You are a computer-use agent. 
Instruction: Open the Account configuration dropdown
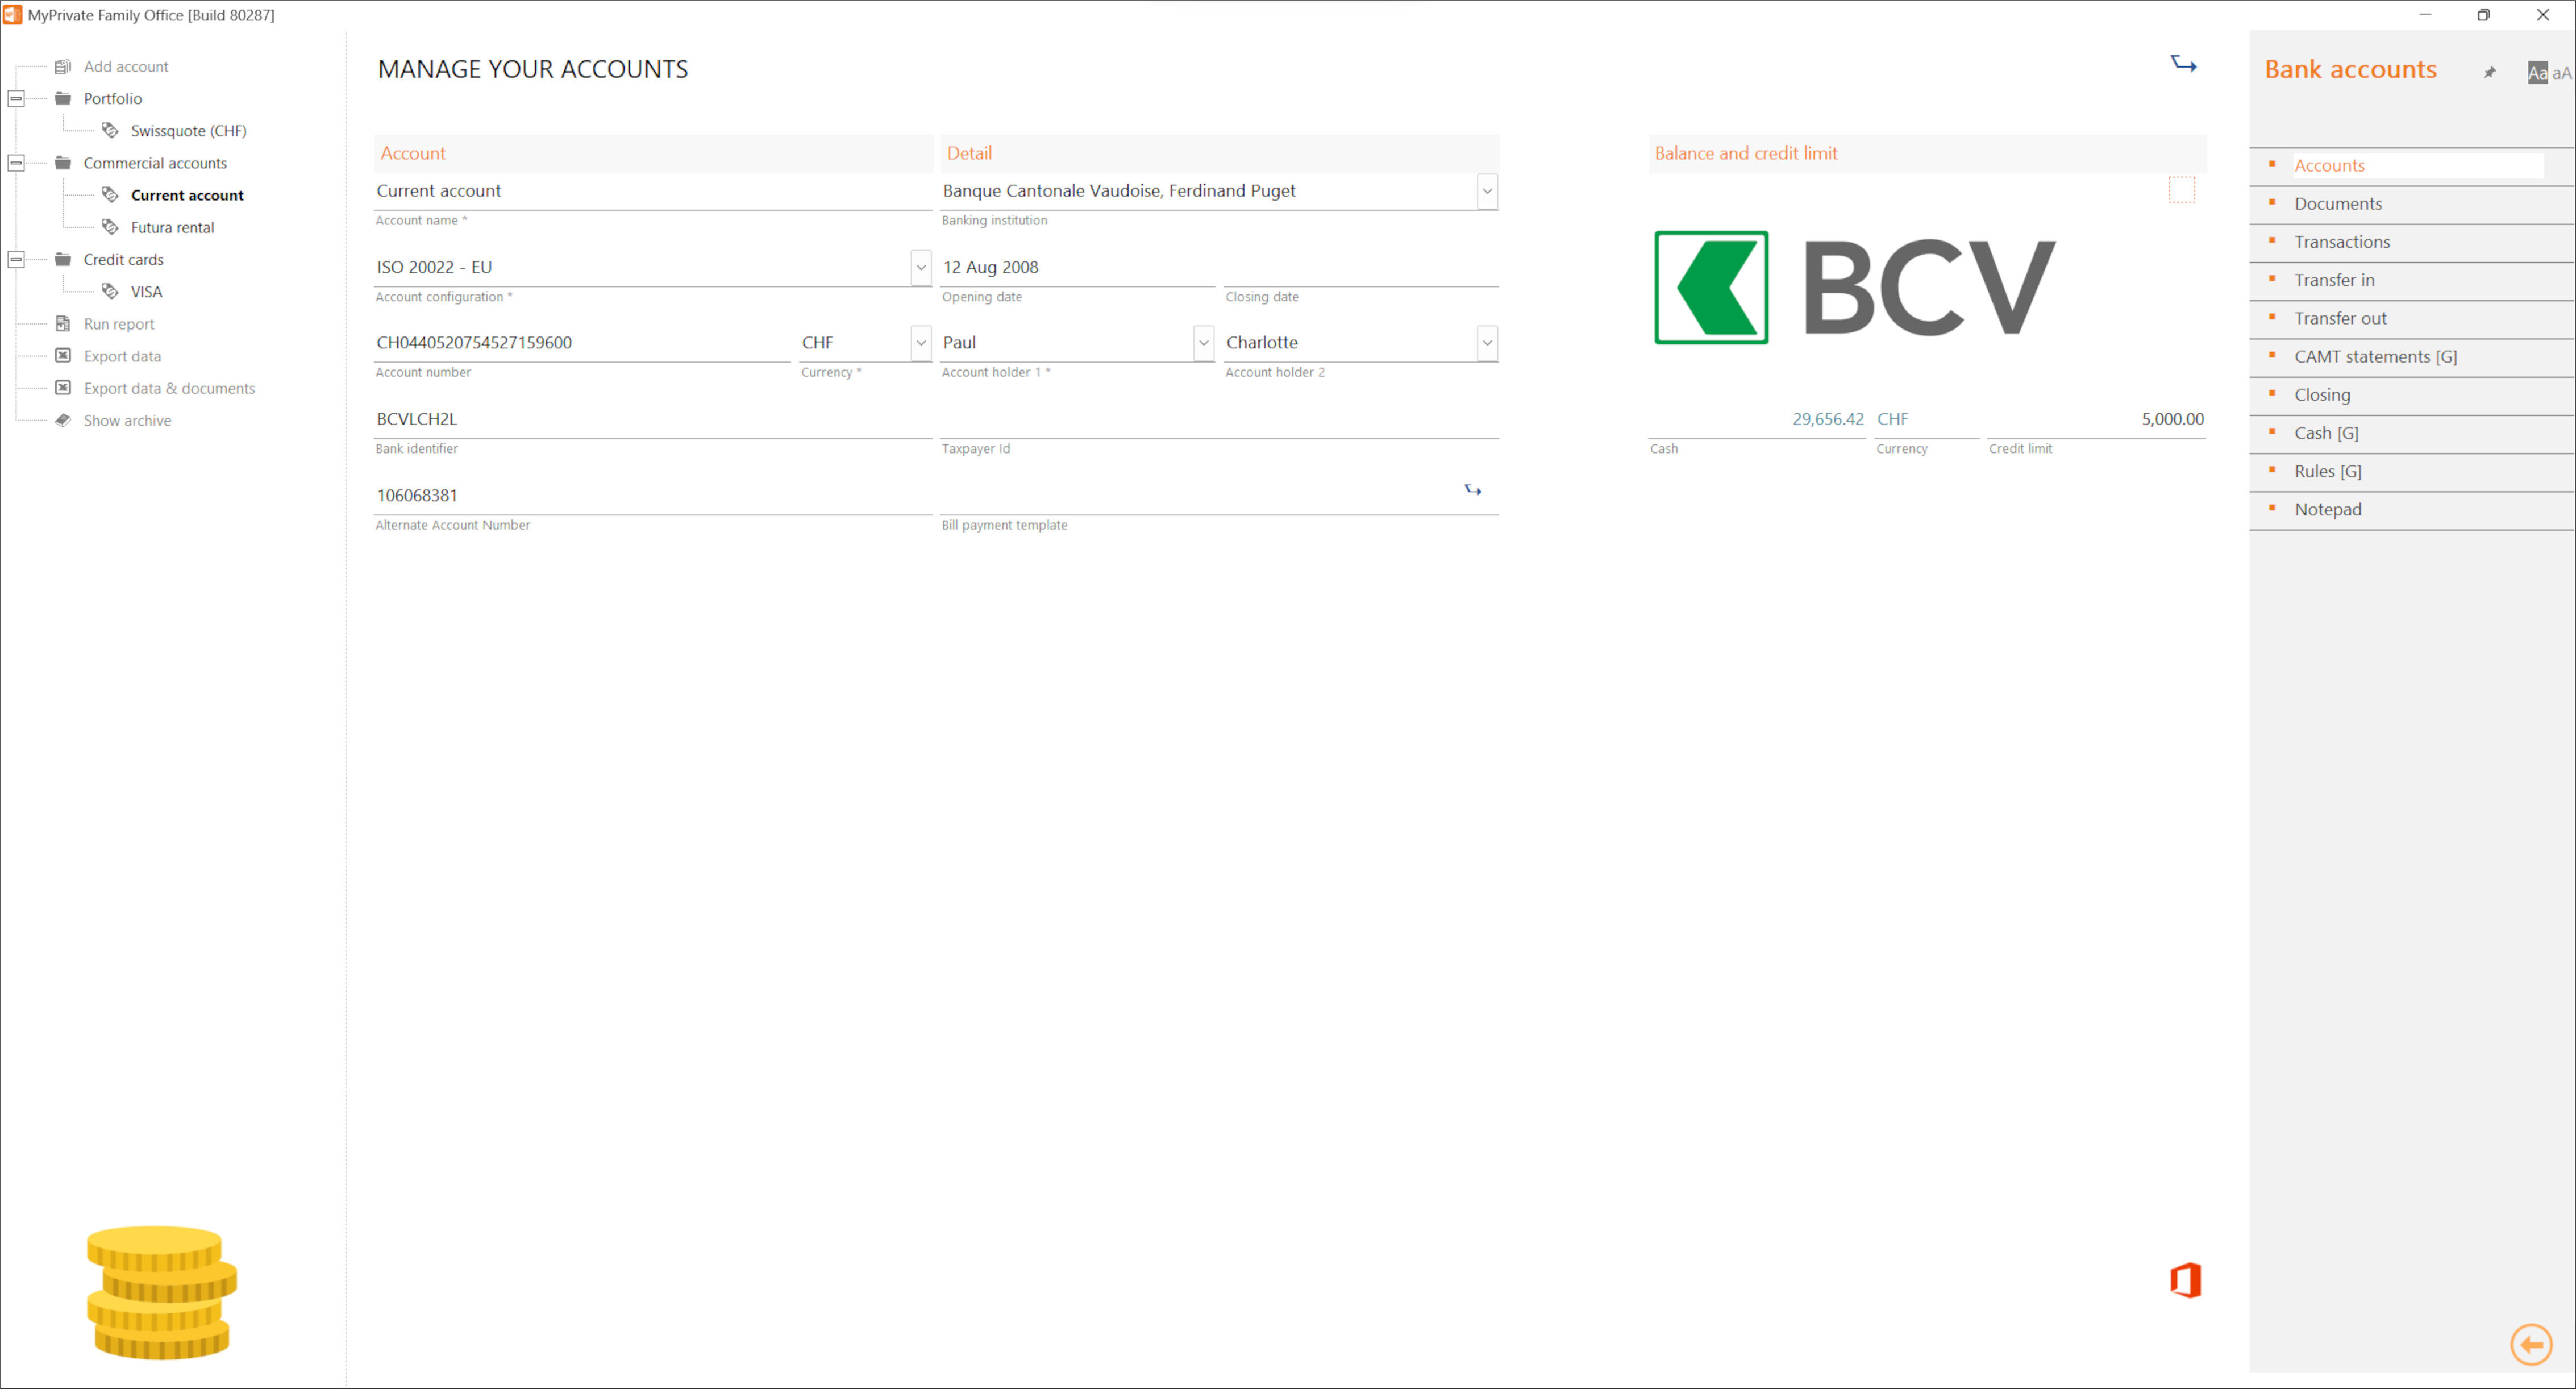(919, 267)
